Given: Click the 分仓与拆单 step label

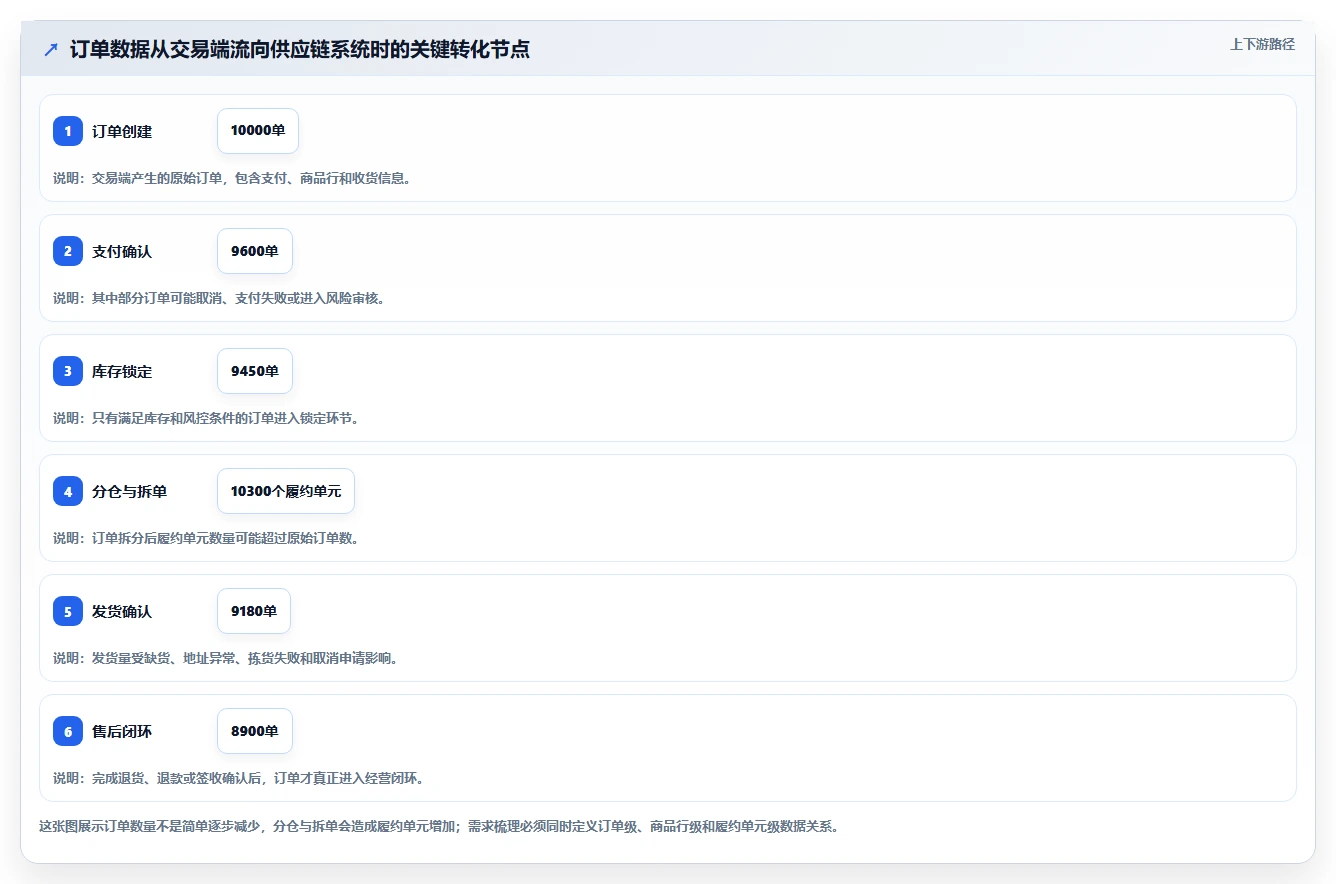Looking at the screenshot, I should 130,491.
